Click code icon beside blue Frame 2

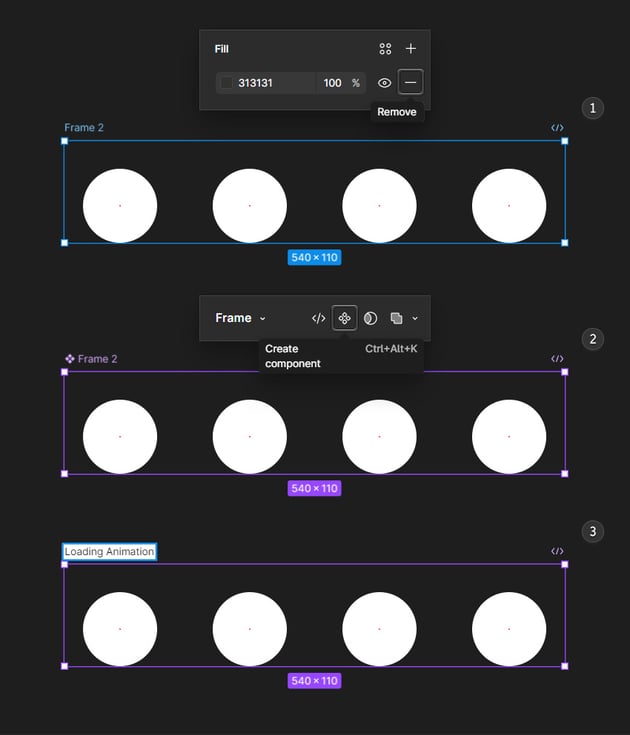[x=557, y=128]
